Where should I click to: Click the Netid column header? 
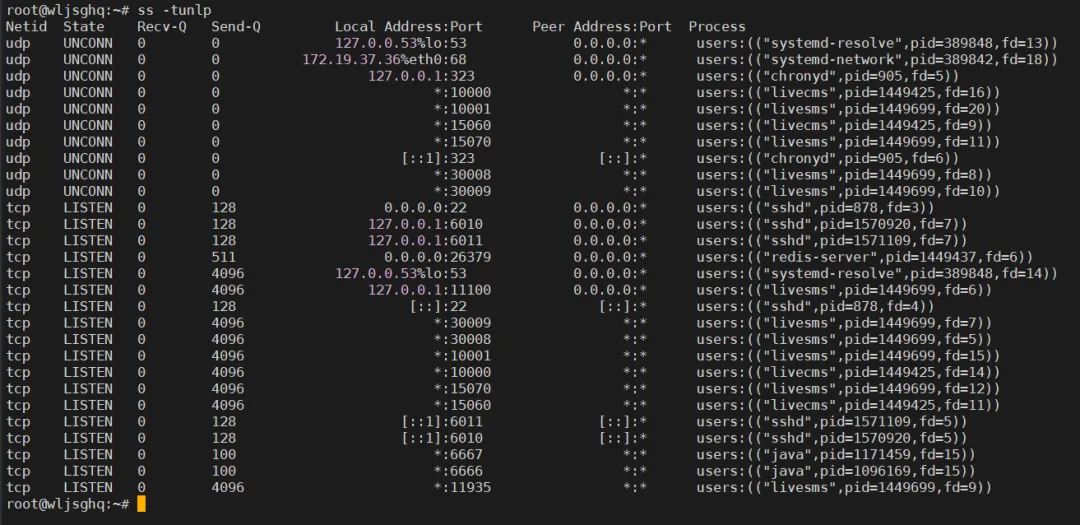point(26,26)
